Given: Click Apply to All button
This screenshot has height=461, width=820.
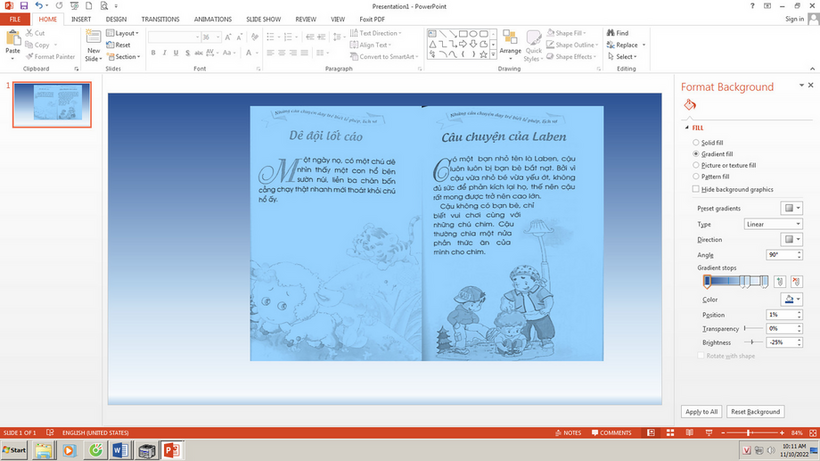Looking at the screenshot, I should click(701, 412).
